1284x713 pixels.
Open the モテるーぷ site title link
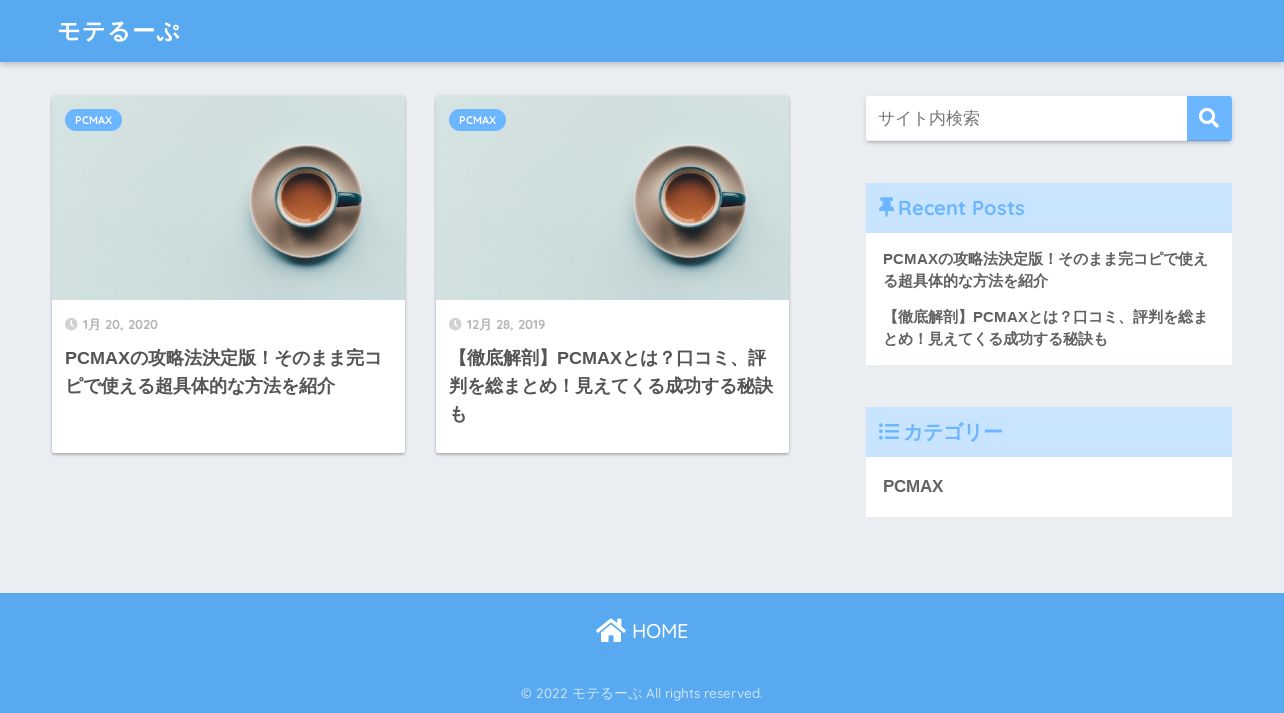pos(119,31)
